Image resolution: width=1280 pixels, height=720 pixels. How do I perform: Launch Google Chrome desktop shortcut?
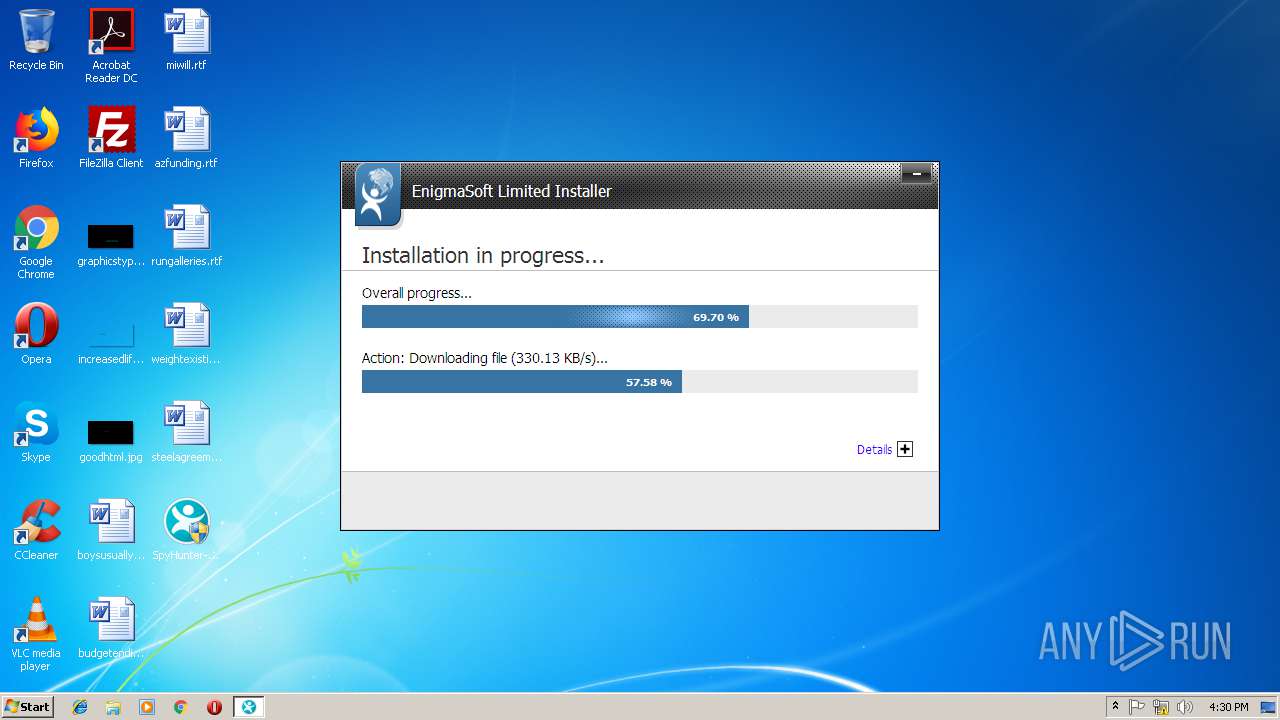point(36,242)
